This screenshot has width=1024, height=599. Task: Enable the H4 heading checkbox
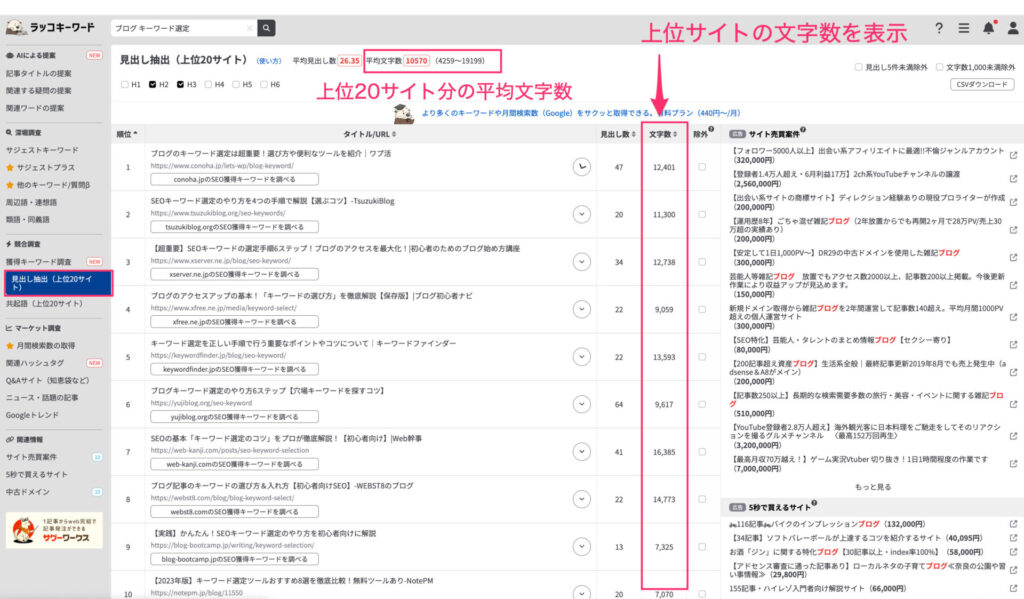[x=208, y=84]
